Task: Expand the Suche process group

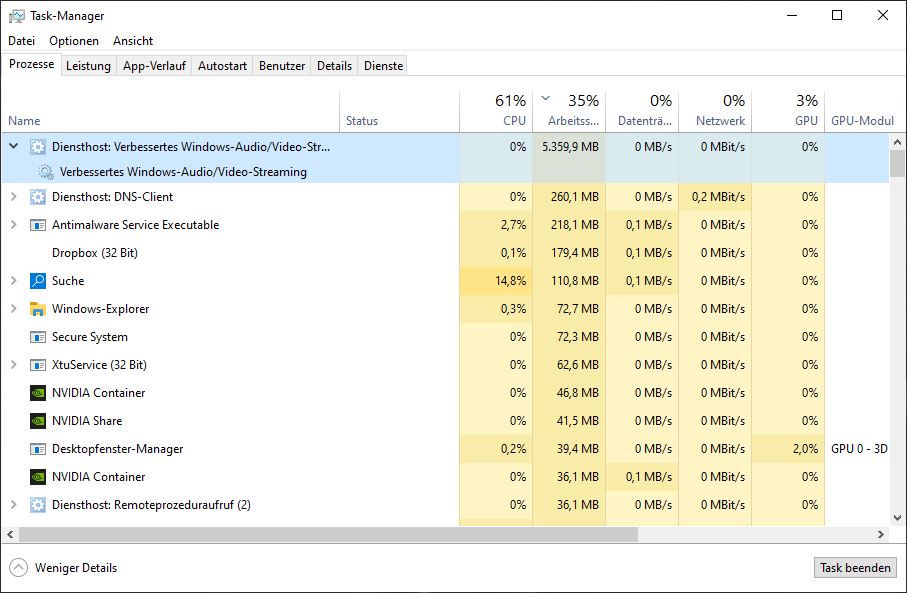Action: click(x=13, y=281)
